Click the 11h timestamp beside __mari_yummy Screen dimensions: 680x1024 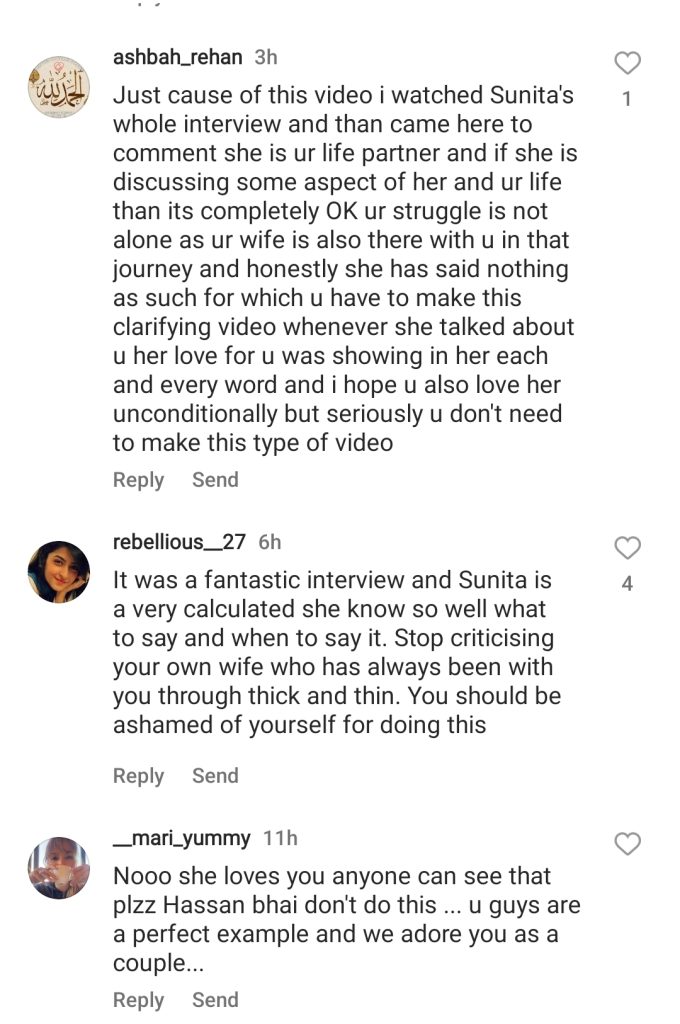(280, 838)
